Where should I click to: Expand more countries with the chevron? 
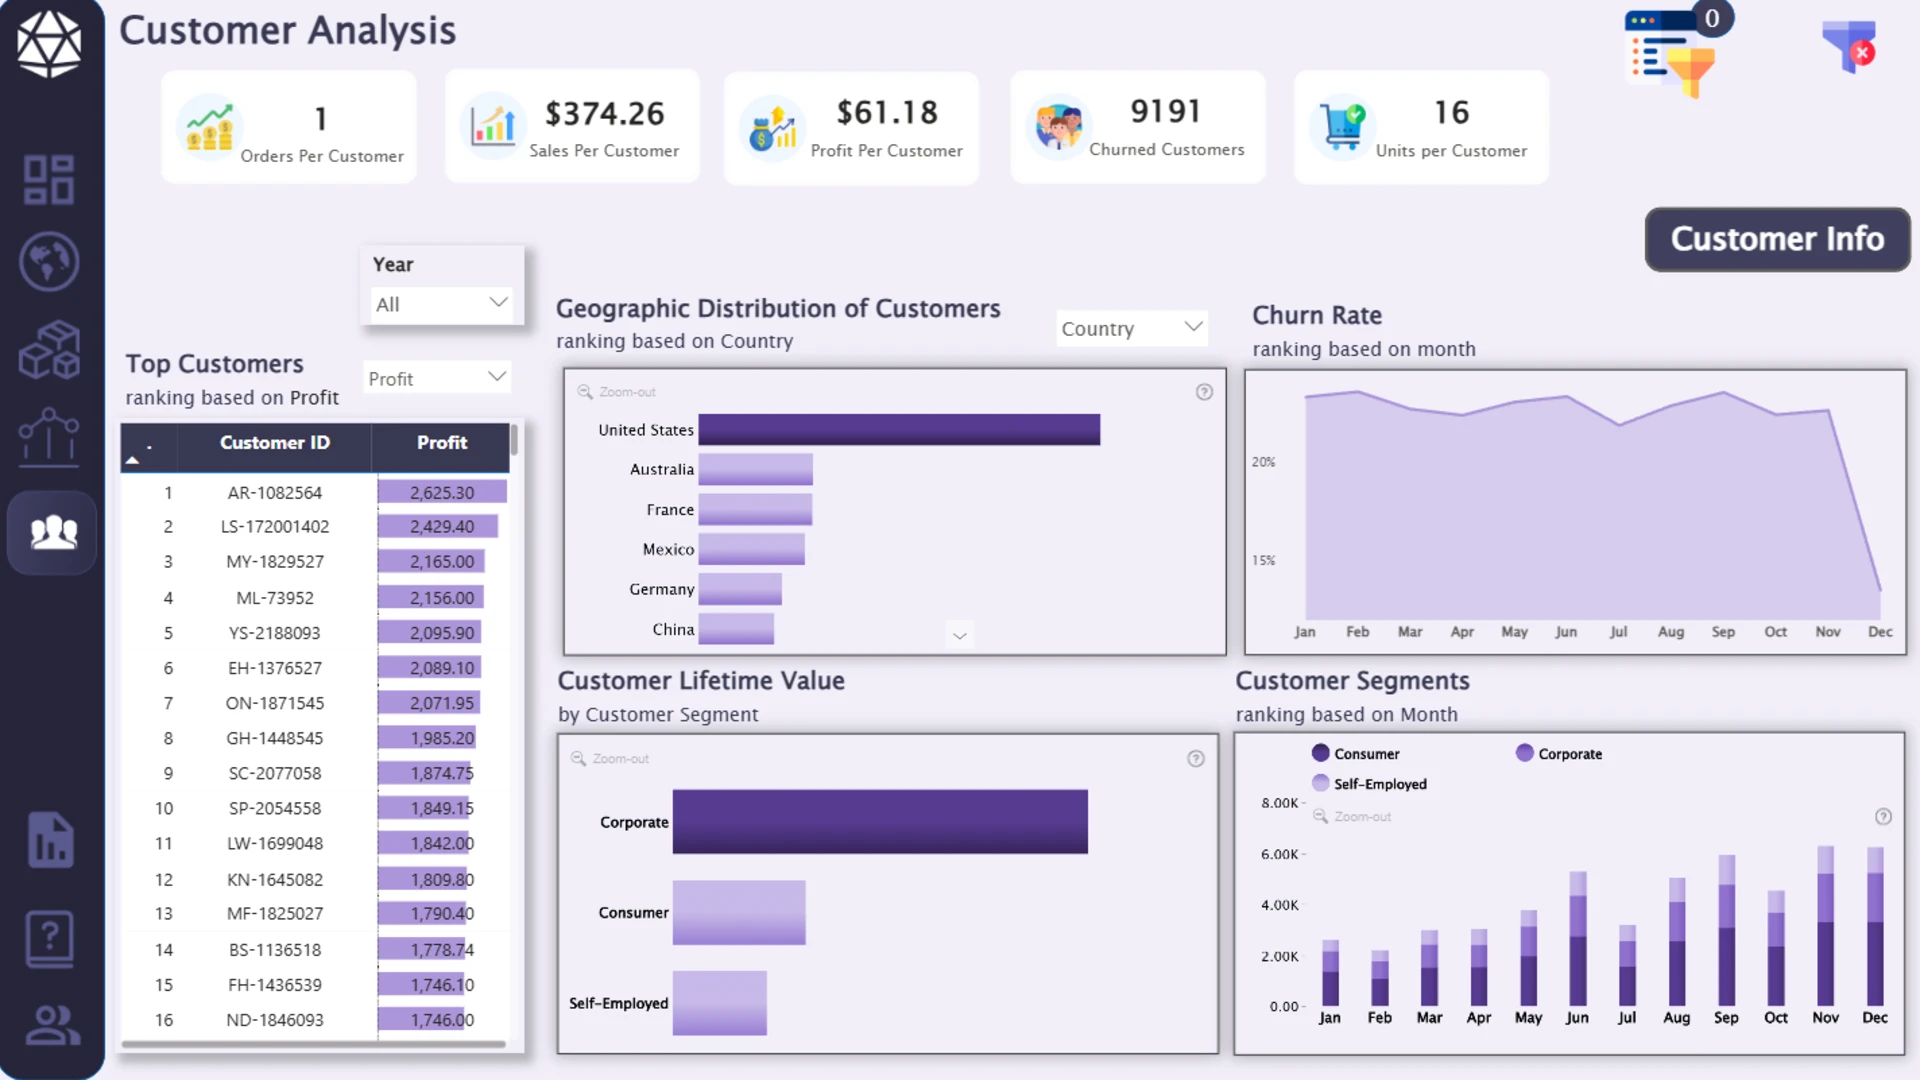tap(960, 635)
